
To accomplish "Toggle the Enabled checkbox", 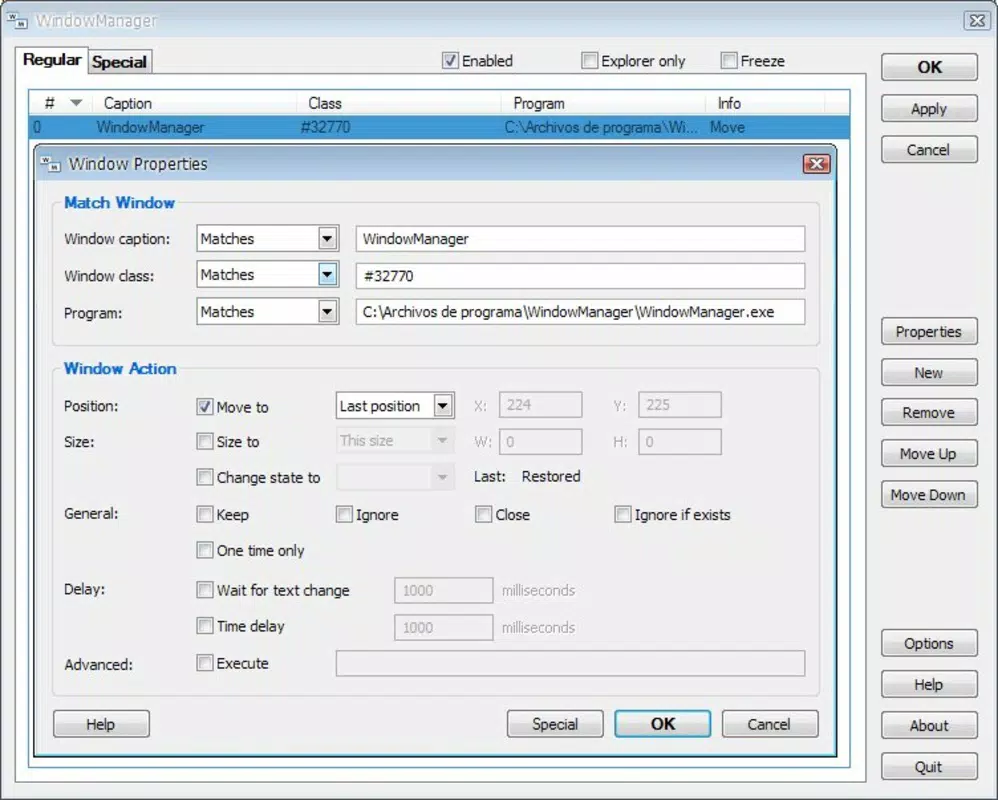I will coord(450,60).
